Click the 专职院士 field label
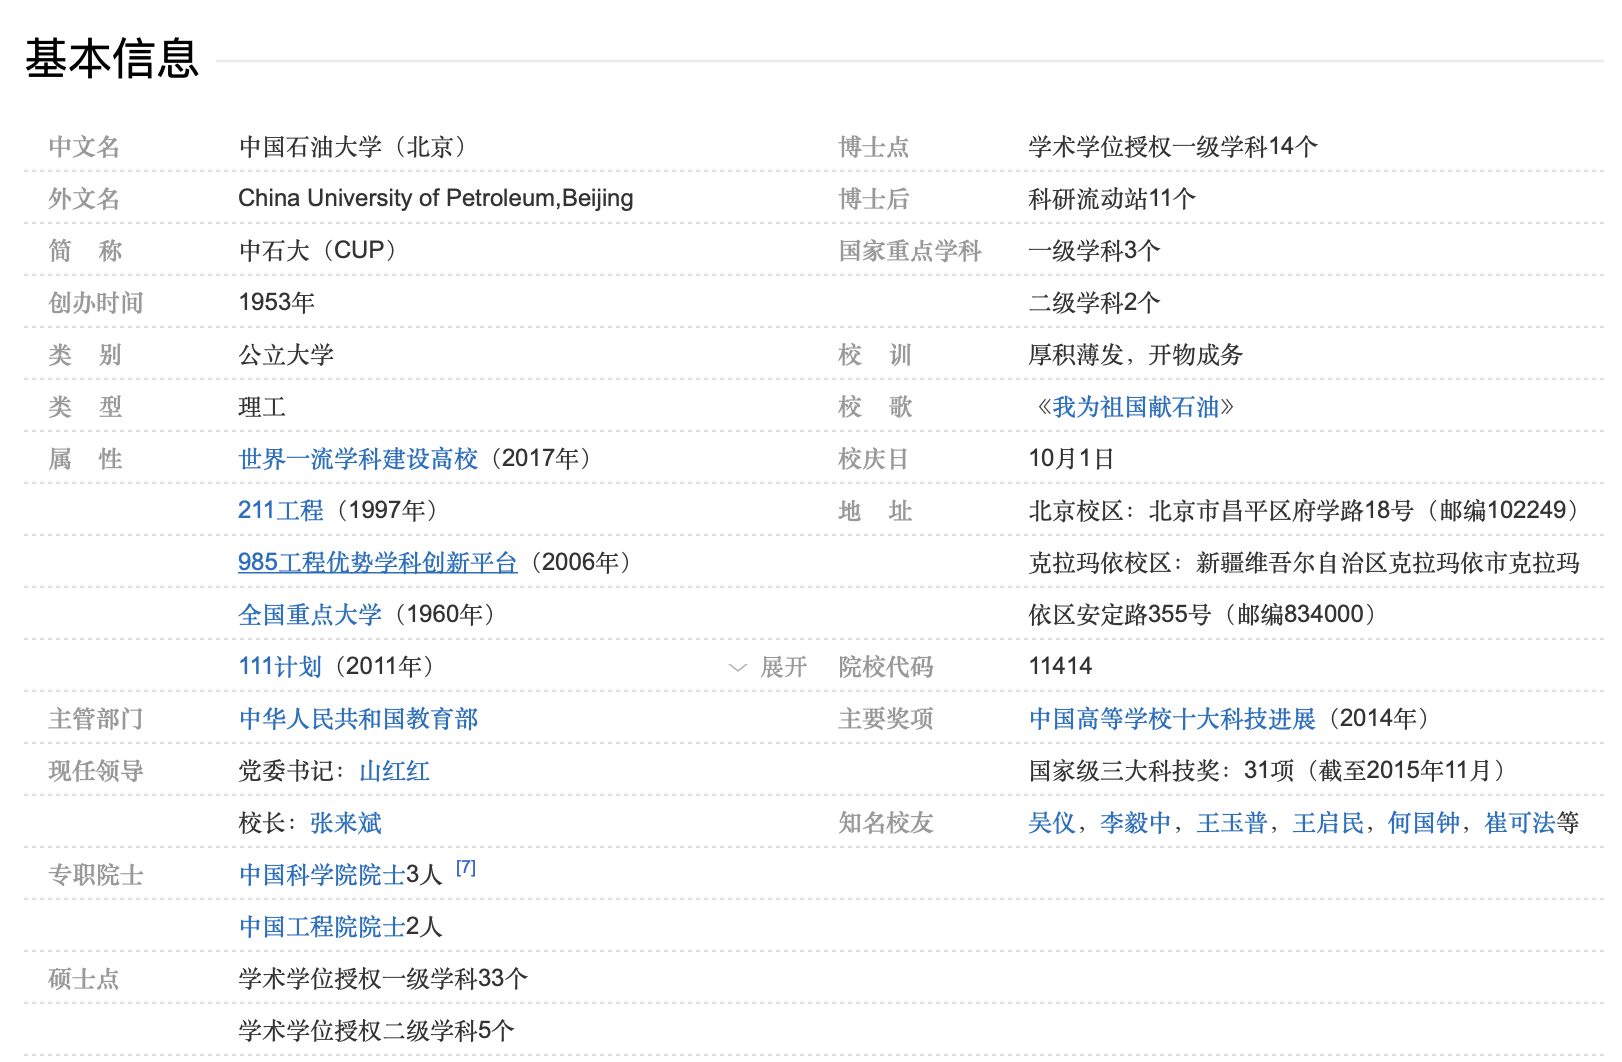 (x=96, y=875)
